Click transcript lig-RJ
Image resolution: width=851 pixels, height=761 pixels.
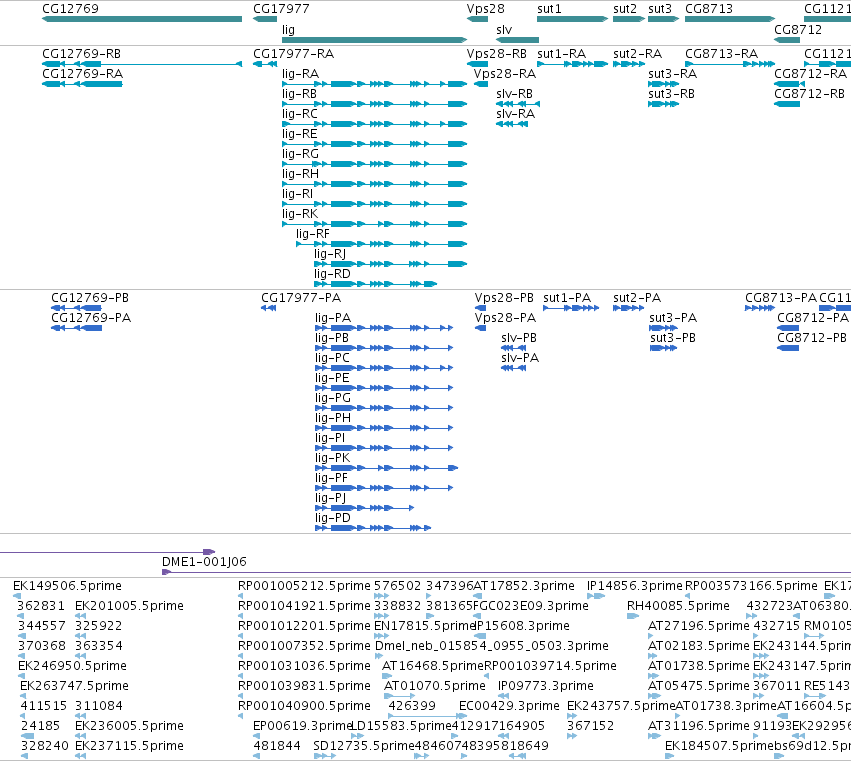point(390,264)
